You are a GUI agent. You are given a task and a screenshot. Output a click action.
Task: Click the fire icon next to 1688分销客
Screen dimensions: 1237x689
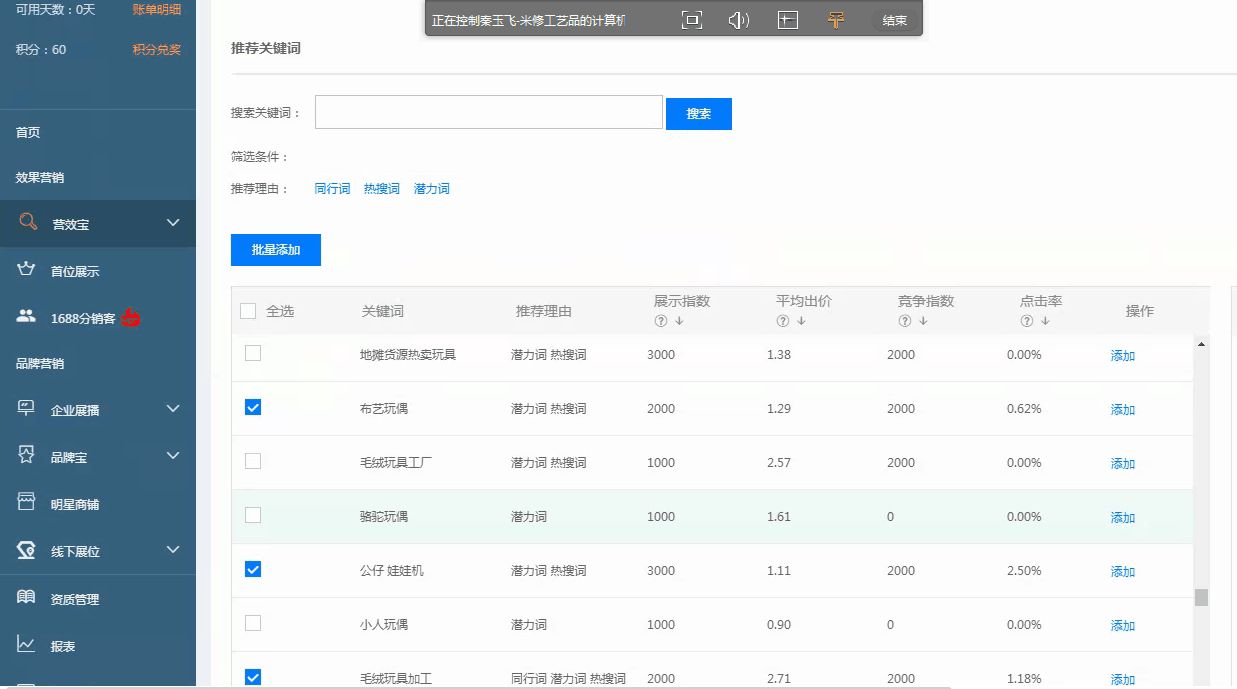131,318
